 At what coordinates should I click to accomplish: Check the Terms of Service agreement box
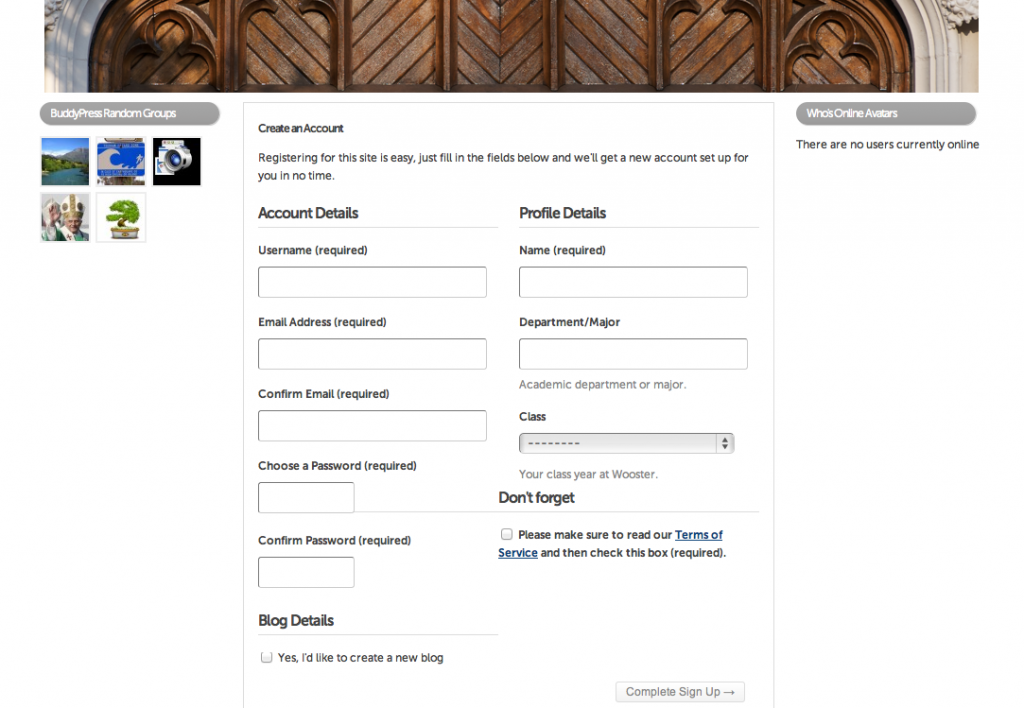pos(507,535)
